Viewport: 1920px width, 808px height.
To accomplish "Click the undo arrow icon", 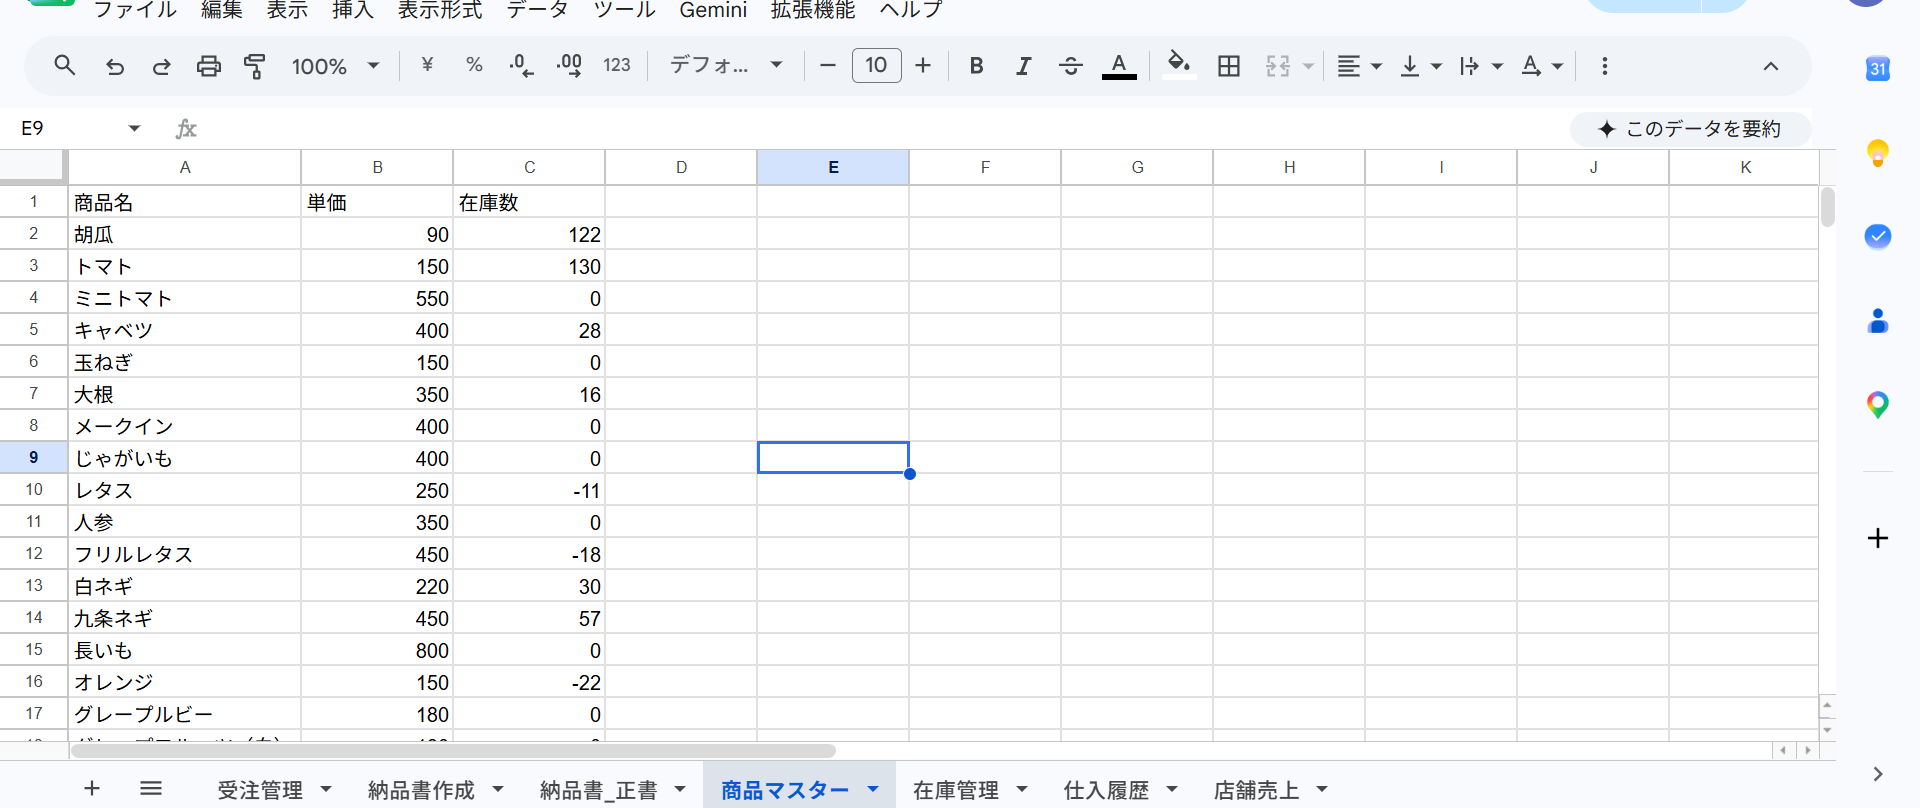I will pos(115,66).
